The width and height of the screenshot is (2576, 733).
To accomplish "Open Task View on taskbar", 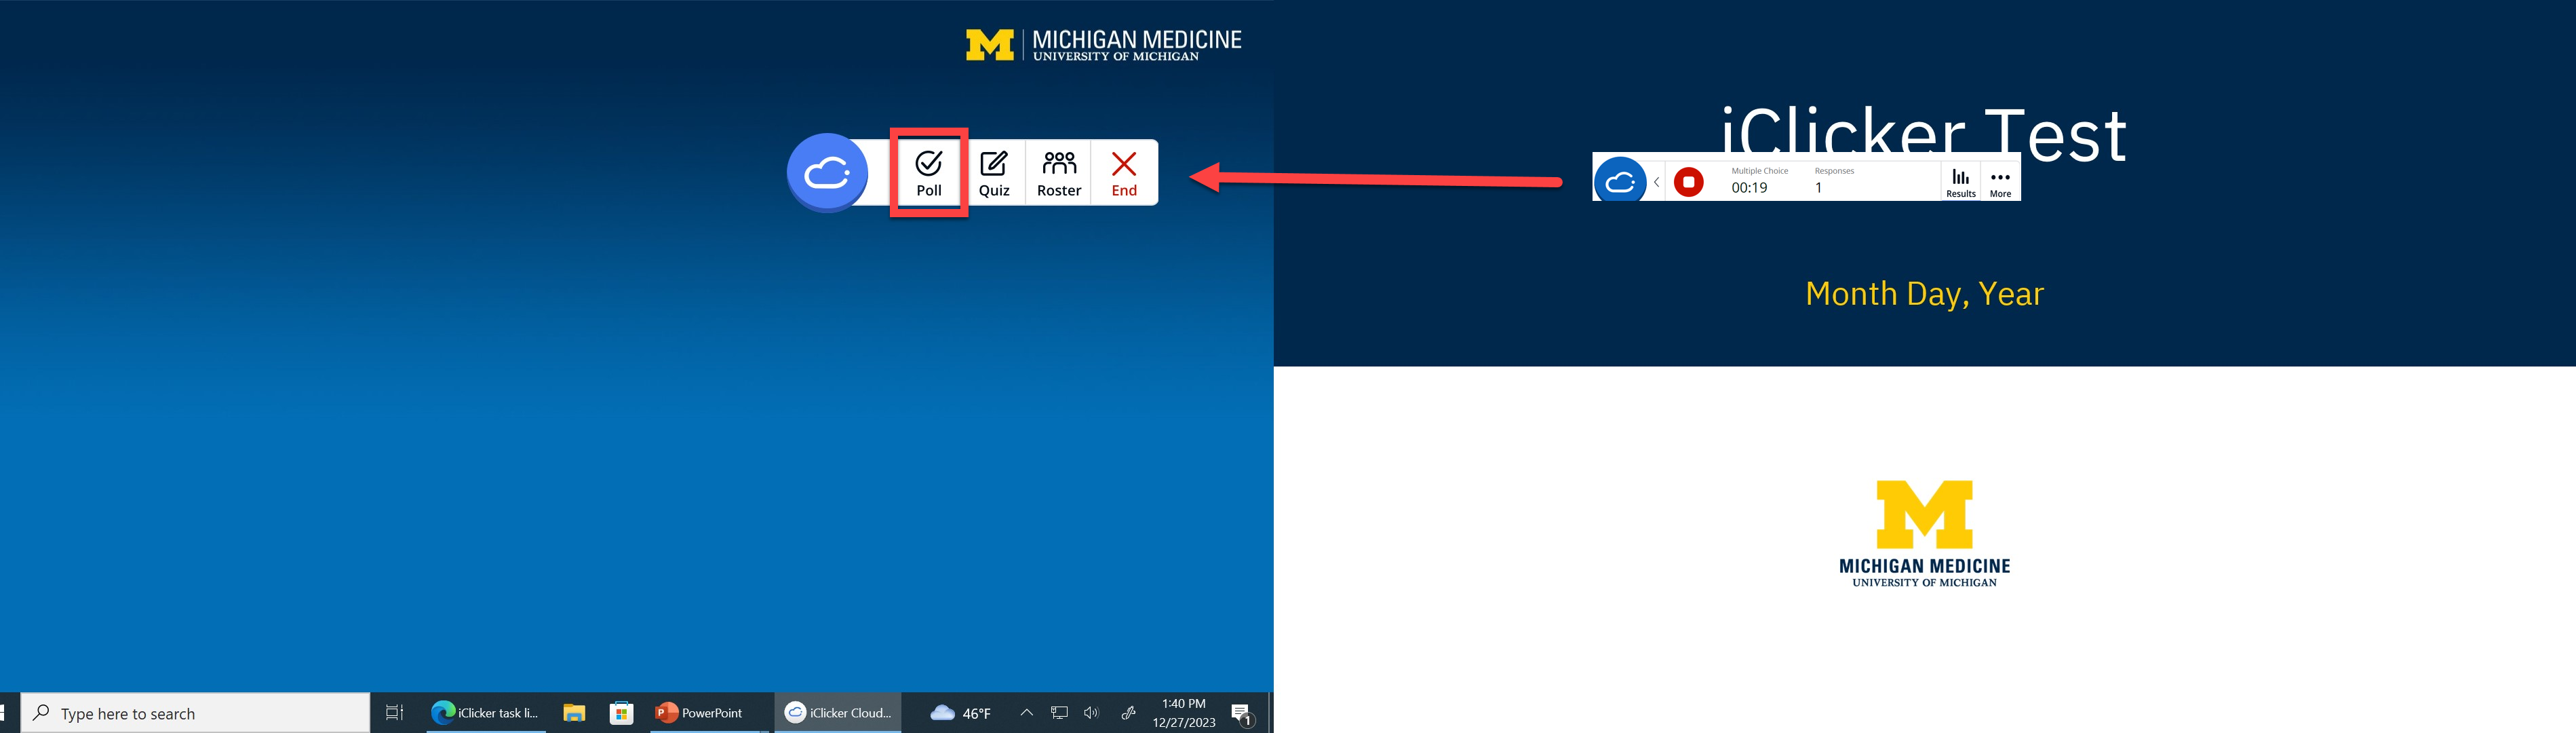I will click(x=394, y=712).
